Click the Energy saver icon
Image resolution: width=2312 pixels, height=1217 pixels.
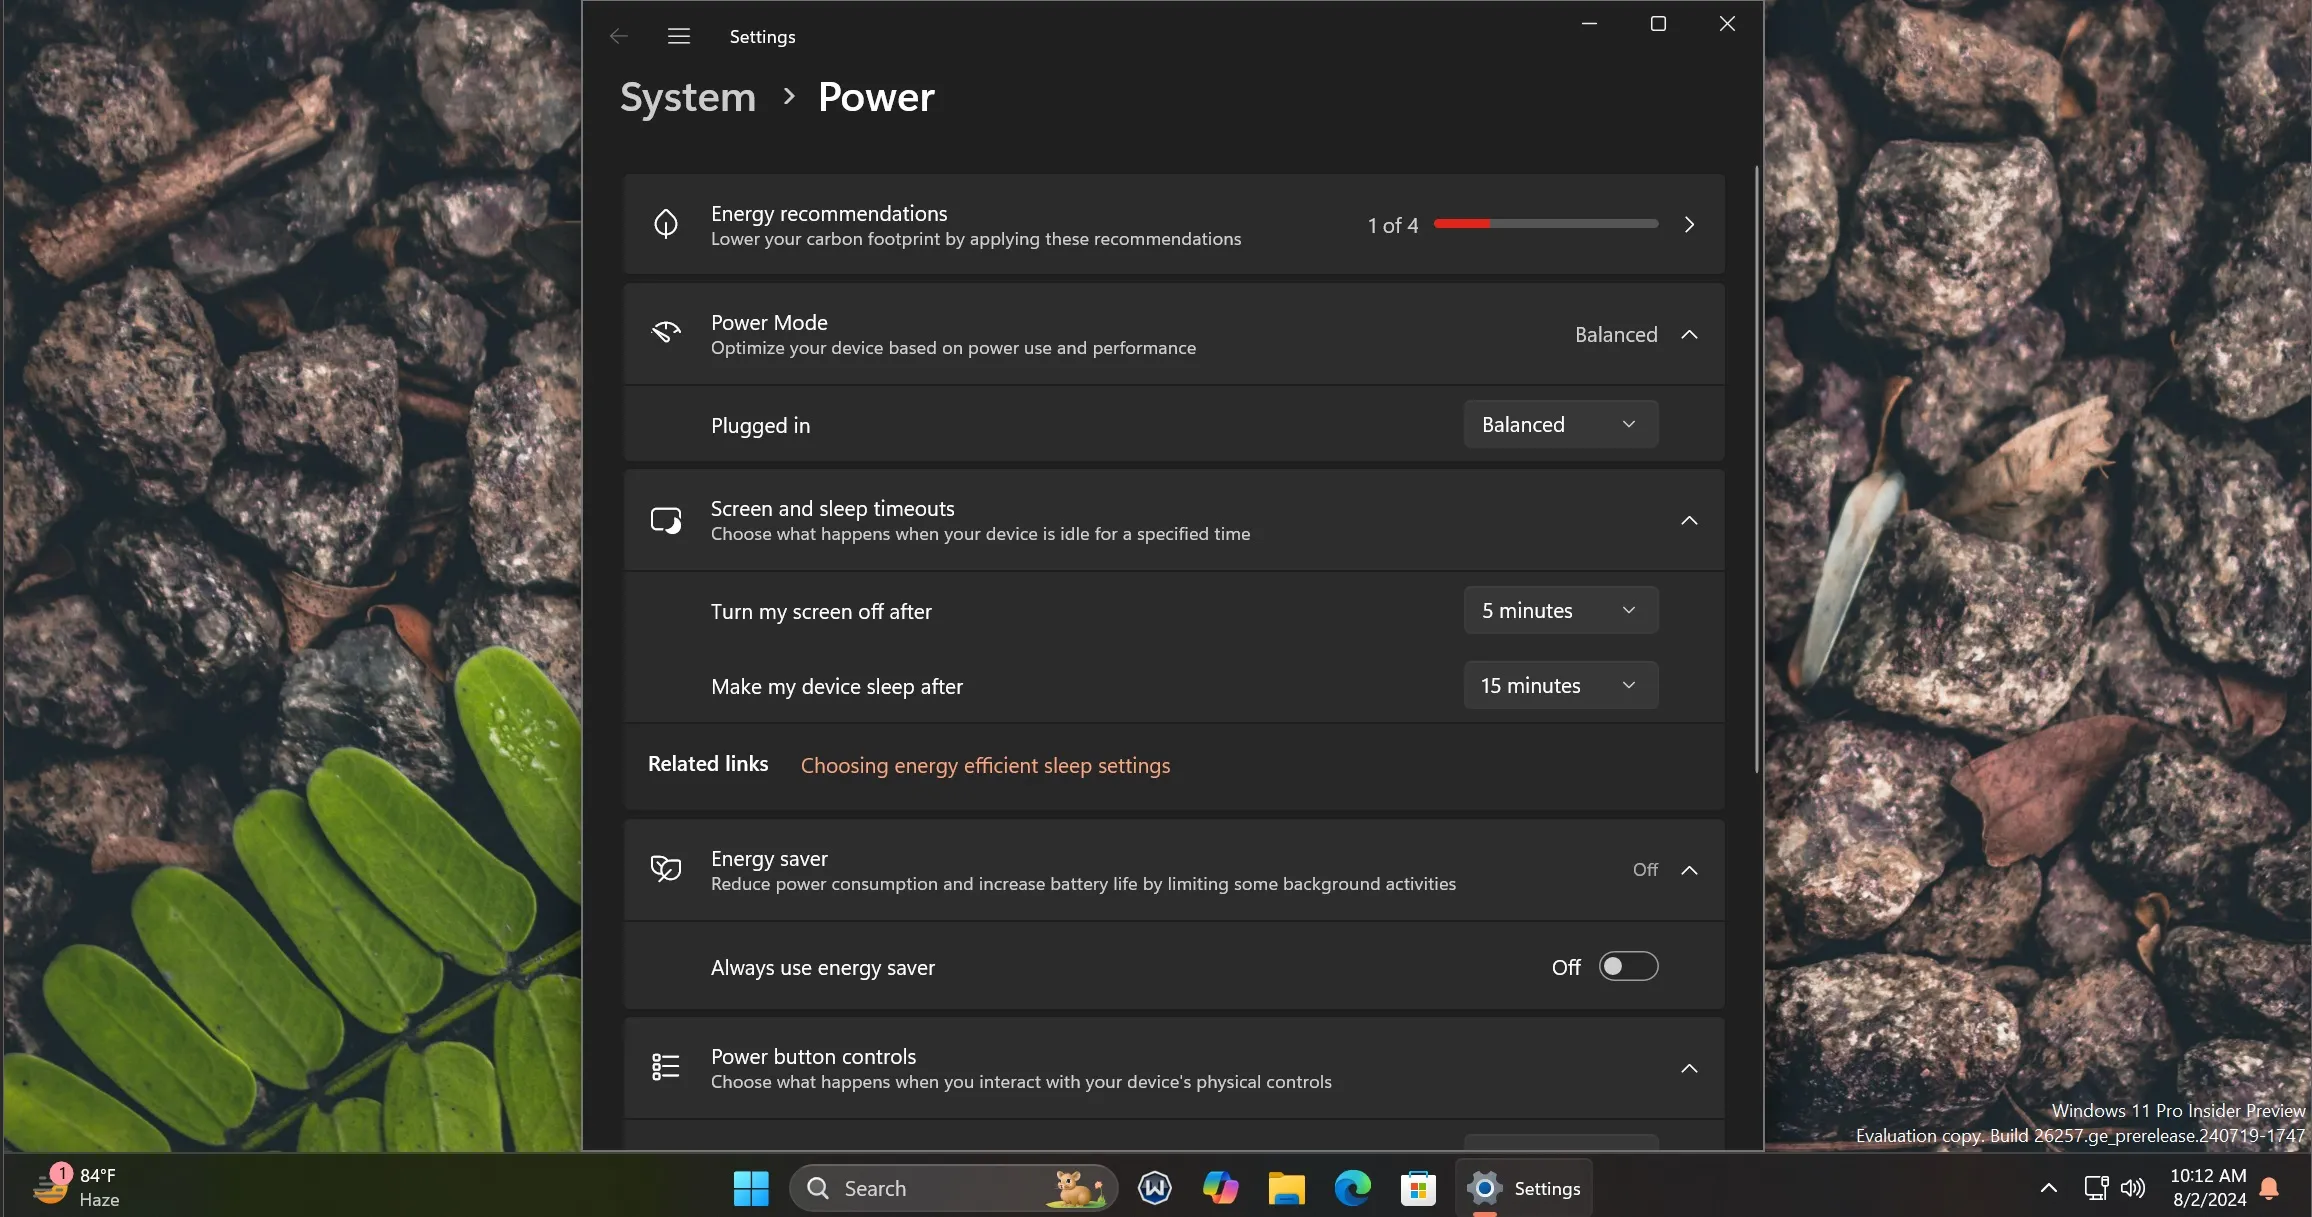point(665,867)
